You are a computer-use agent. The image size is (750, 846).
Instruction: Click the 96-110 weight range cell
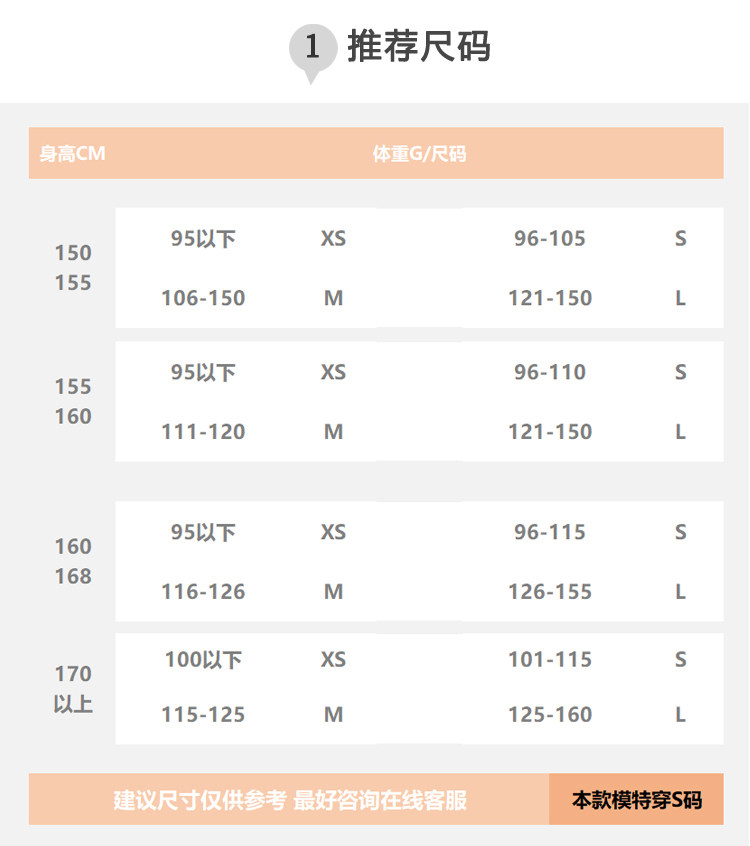(x=550, y=372)
